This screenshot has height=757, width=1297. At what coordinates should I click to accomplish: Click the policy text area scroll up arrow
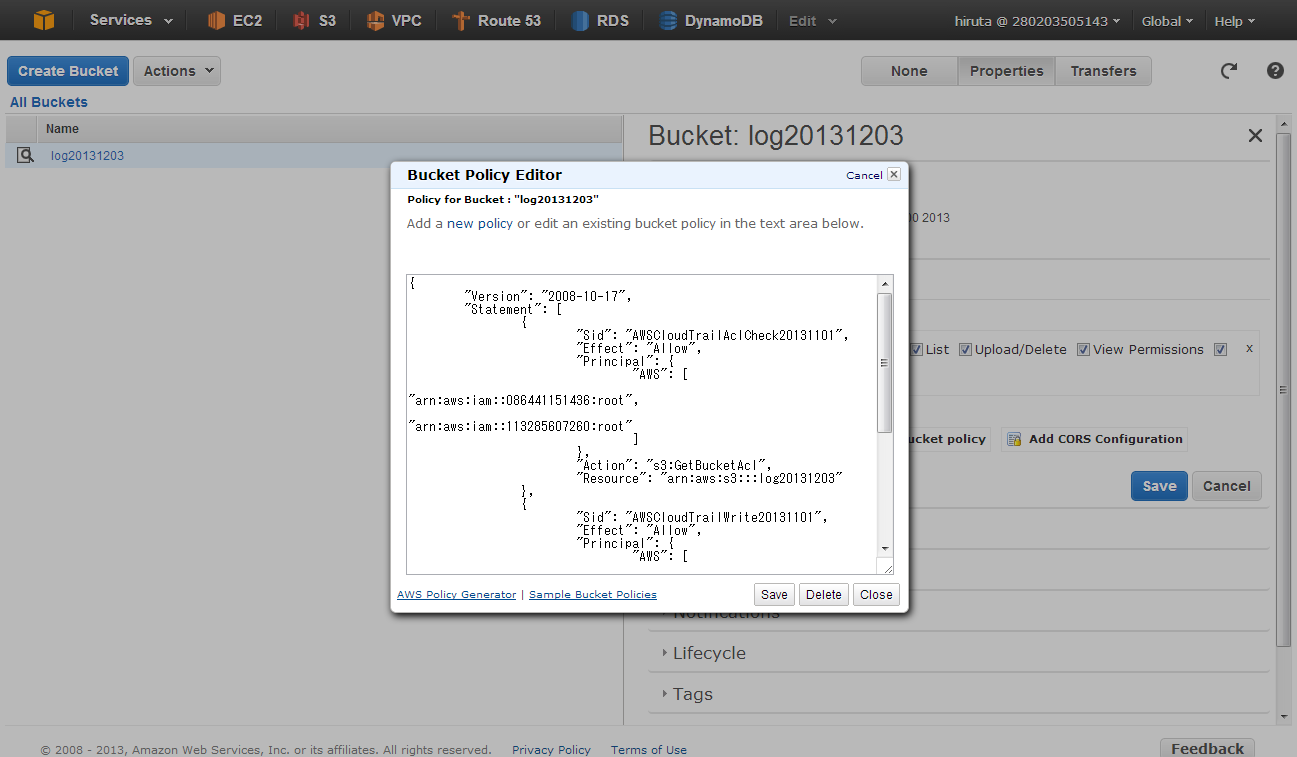(884, 283)
